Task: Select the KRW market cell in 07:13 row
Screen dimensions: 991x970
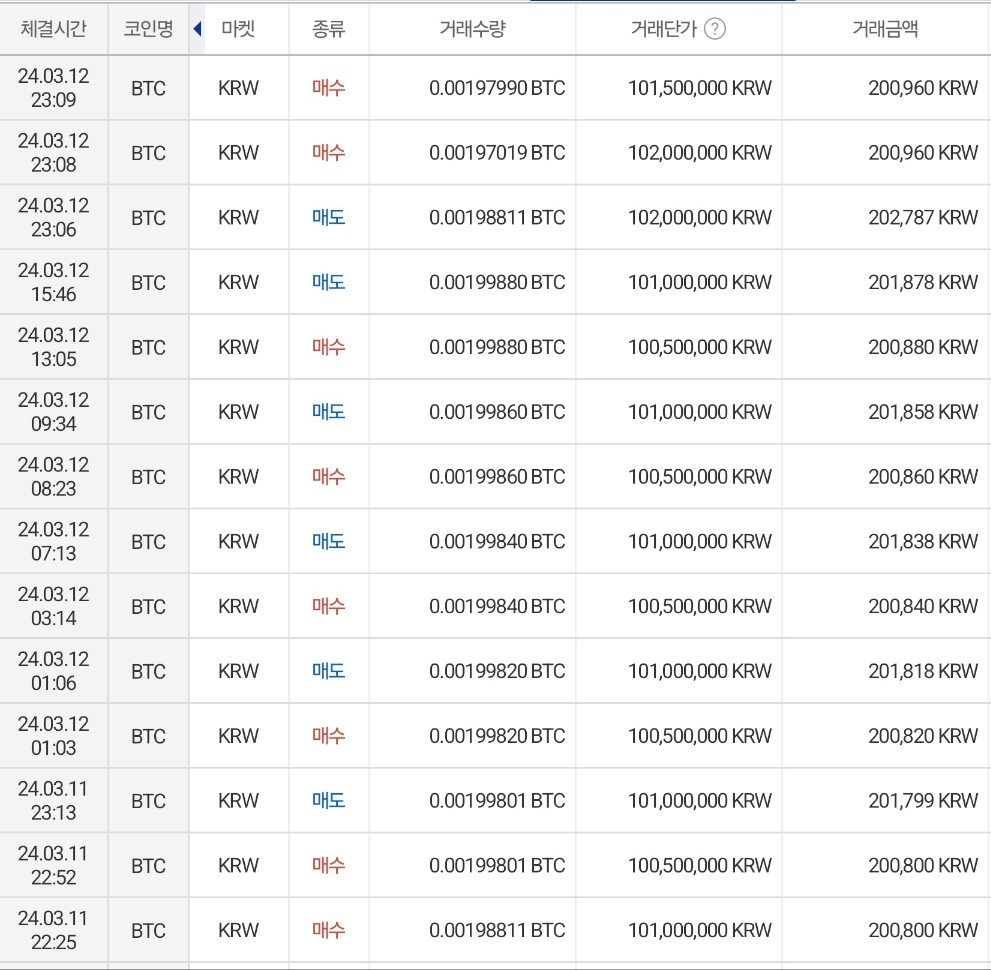Action: point(238,542)
